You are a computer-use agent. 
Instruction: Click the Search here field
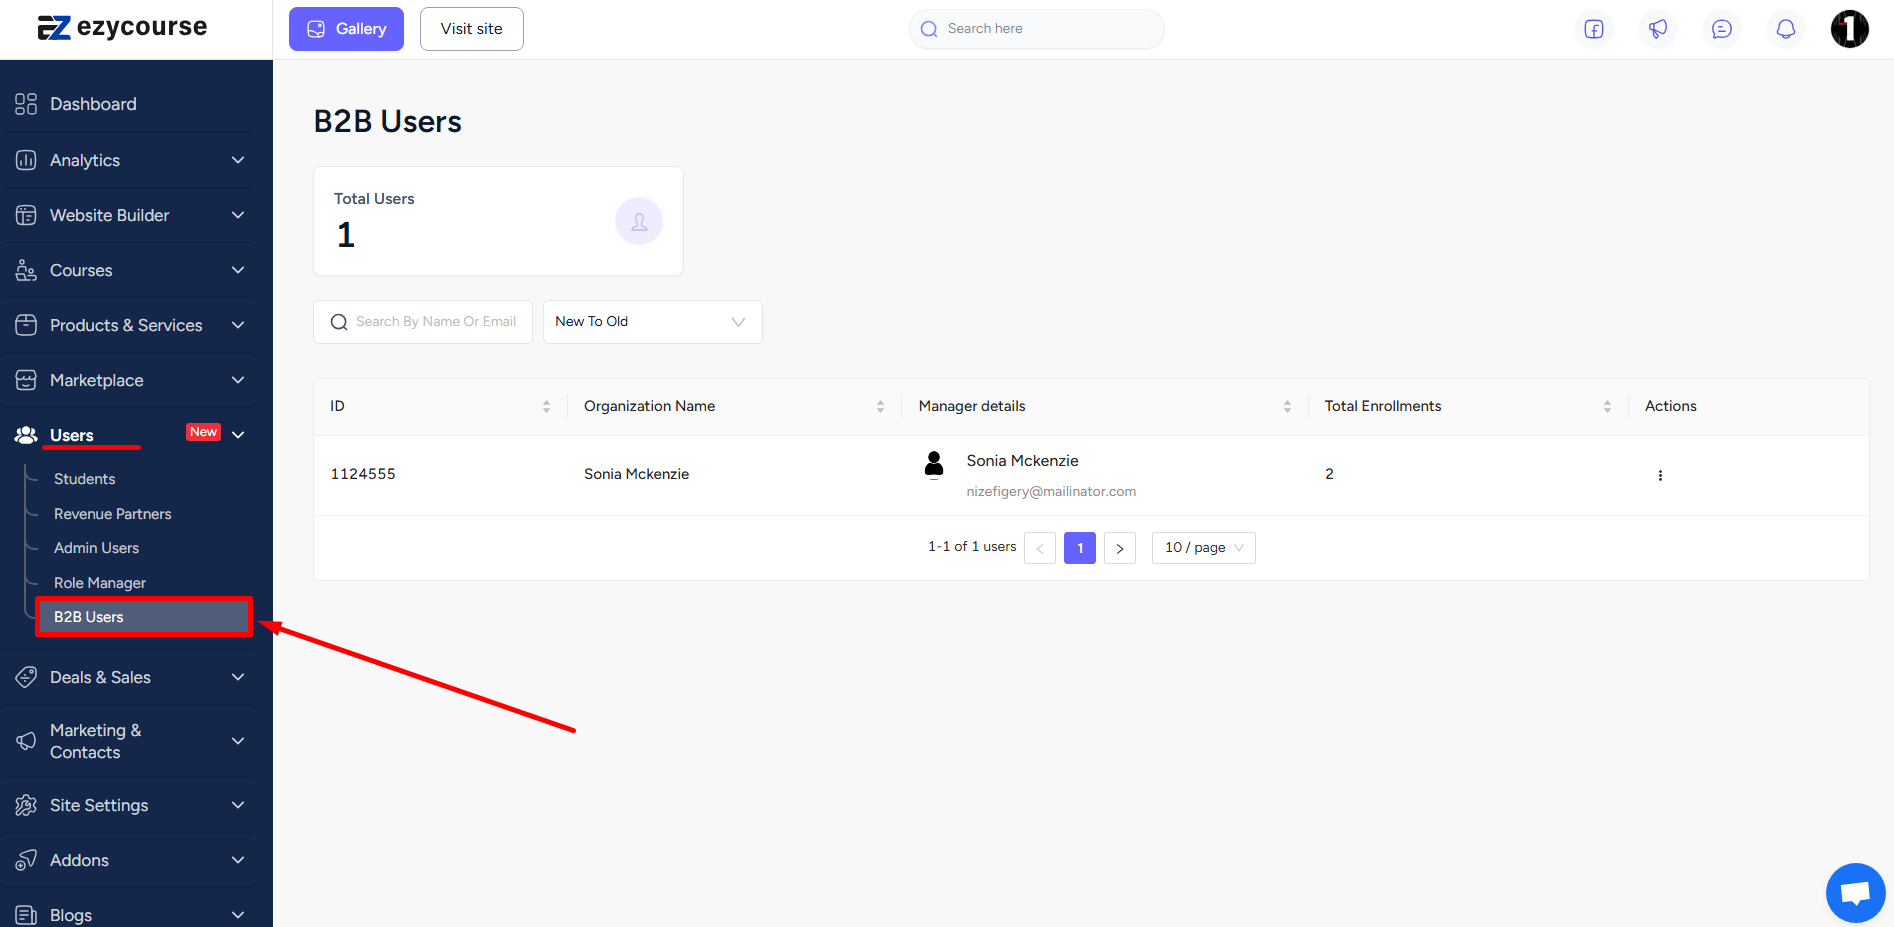[1037, 29]
